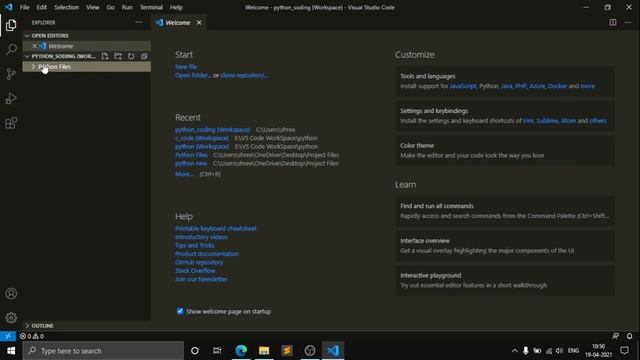
Task: Collapse all folders in Explorer
Action: point(144,56)
